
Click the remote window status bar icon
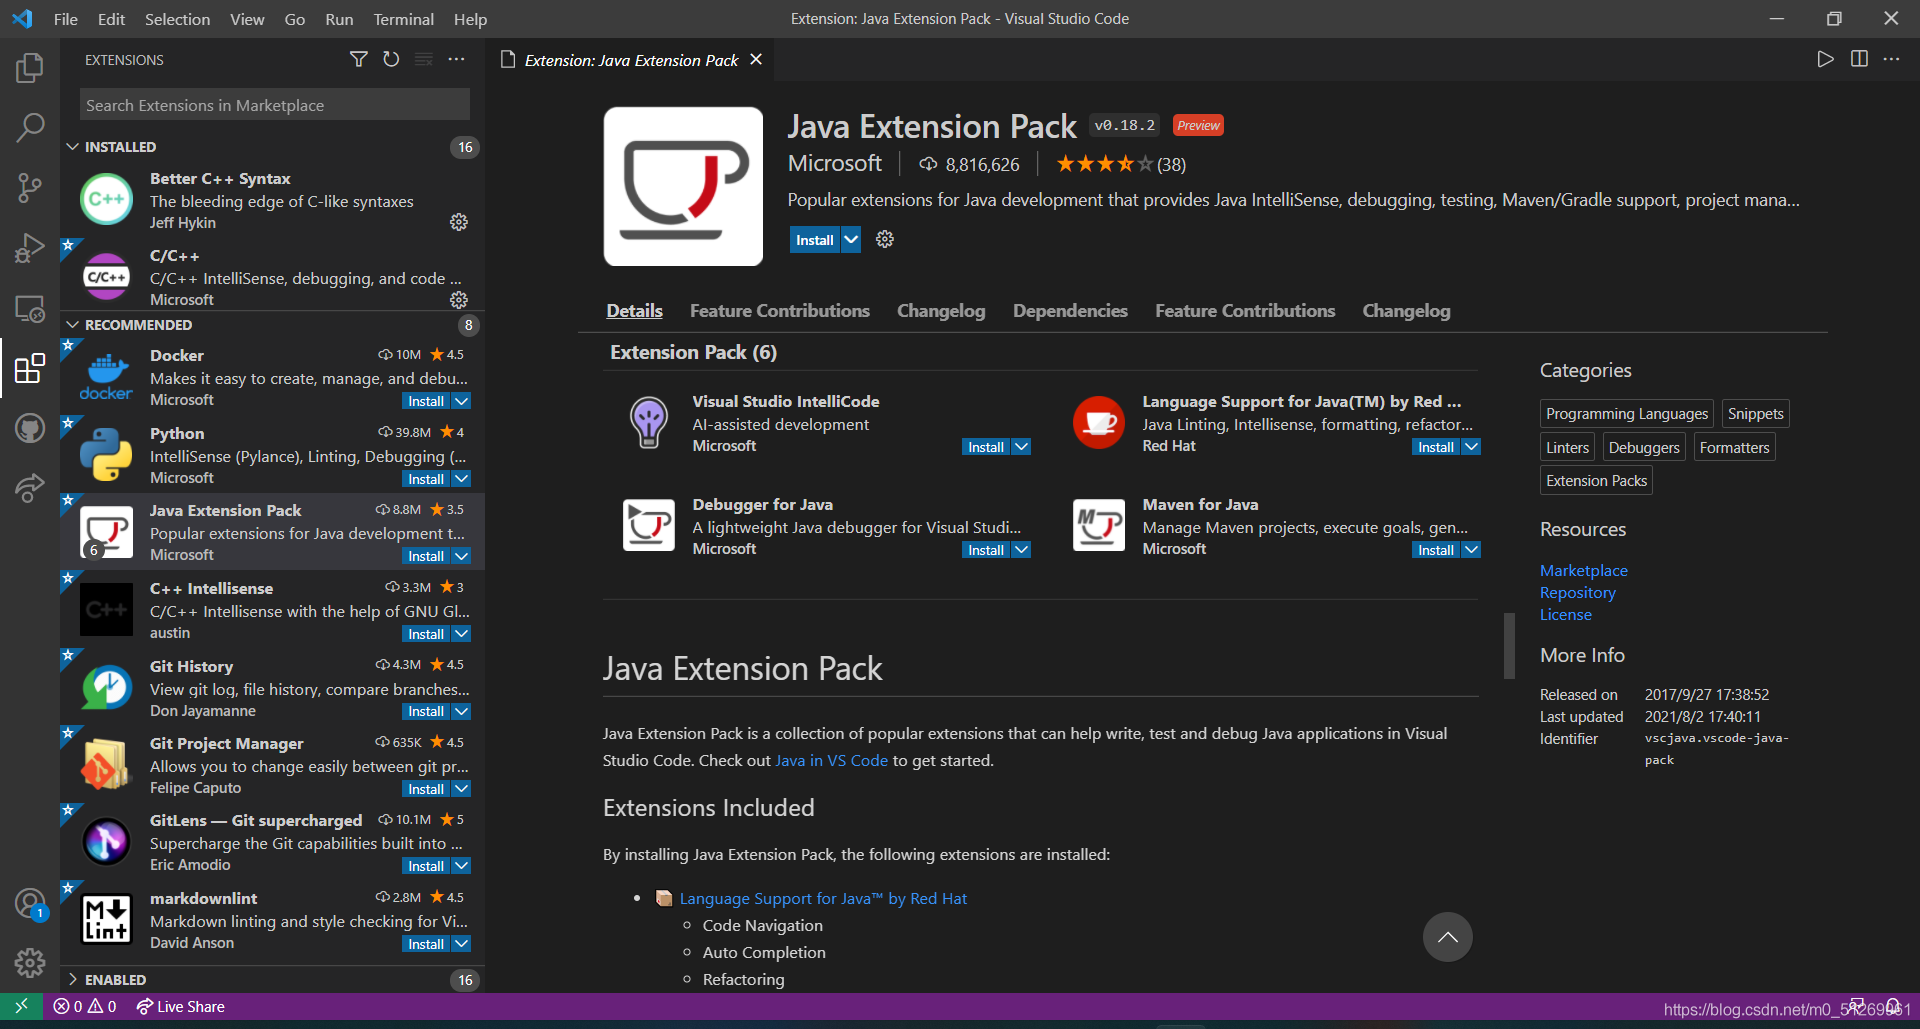(x=21, y=1006)
